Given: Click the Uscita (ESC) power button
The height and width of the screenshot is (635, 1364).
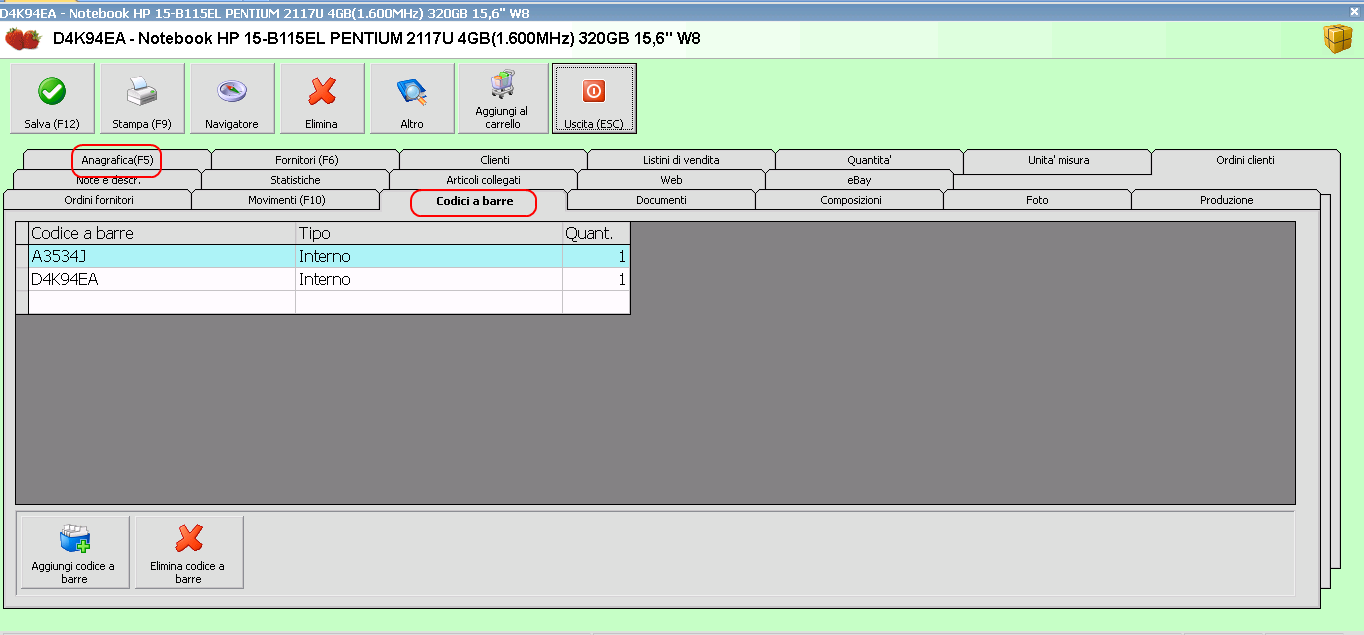Looking at the screenshot, I should click(x=594, y=98).
